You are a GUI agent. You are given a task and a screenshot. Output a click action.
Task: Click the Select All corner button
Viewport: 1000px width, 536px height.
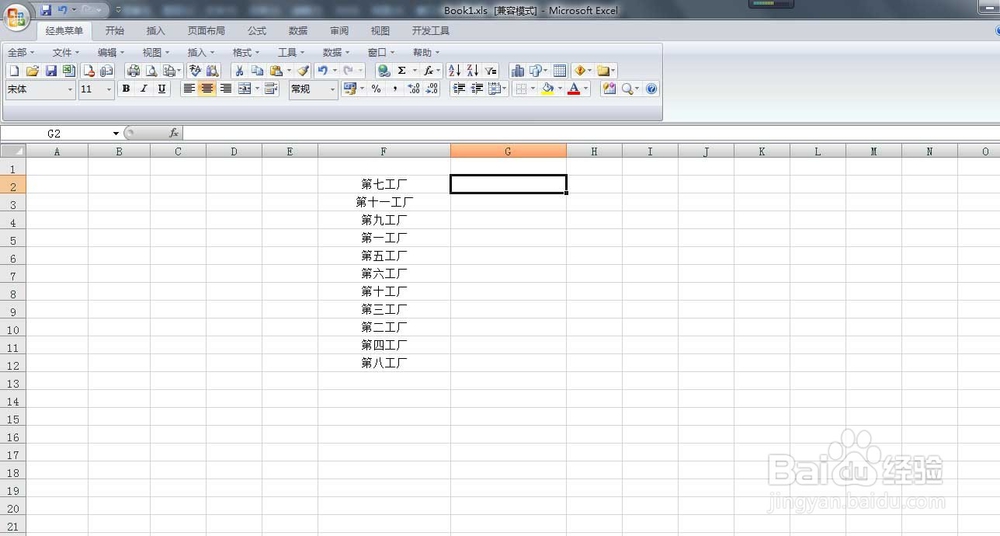(x=13, y=151)
